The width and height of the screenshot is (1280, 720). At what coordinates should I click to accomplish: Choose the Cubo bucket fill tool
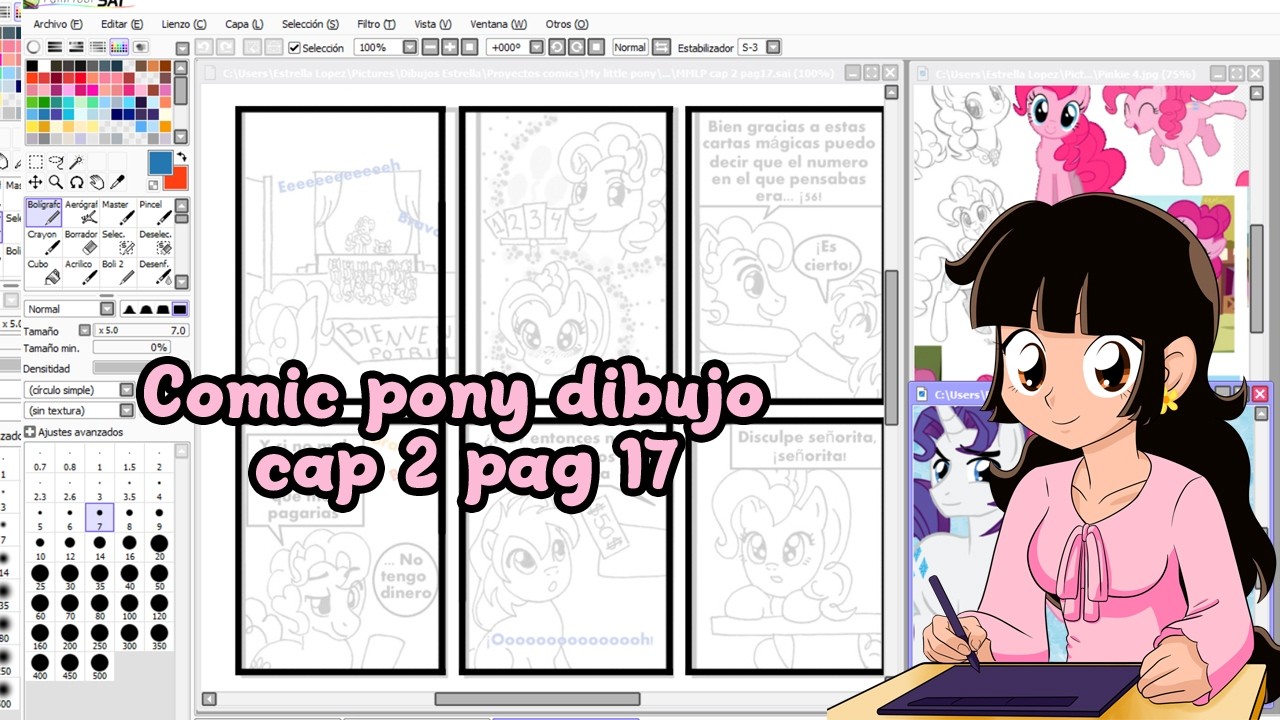(x=44, y=272)
